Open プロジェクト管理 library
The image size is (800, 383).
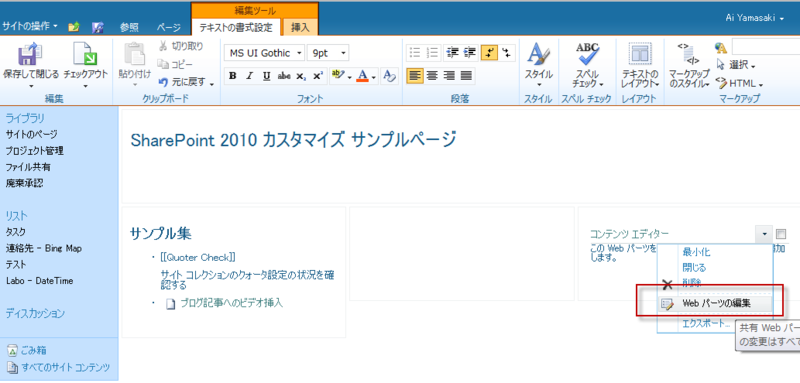point(35,151)
